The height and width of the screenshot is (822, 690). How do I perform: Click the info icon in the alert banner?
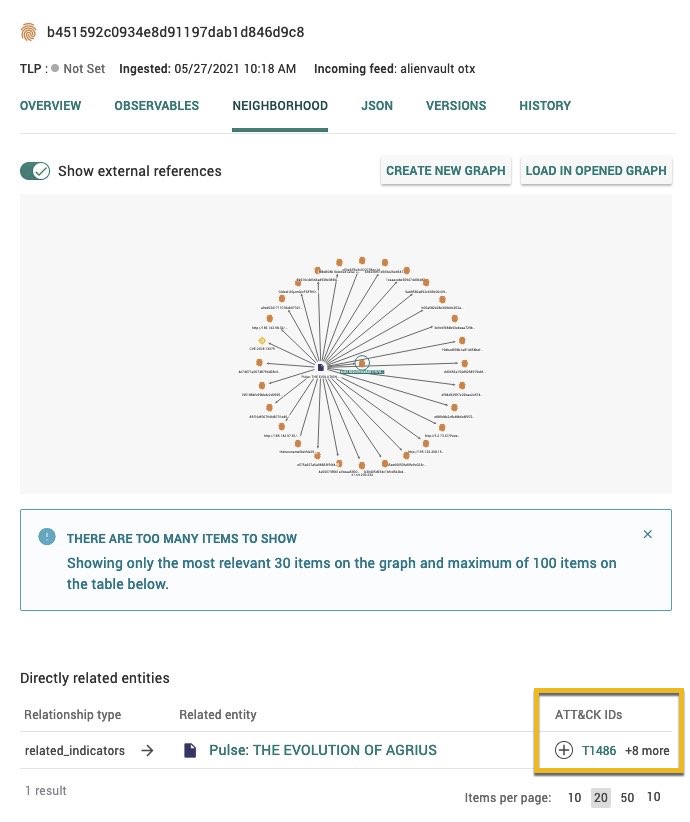[x=47, y=537]
